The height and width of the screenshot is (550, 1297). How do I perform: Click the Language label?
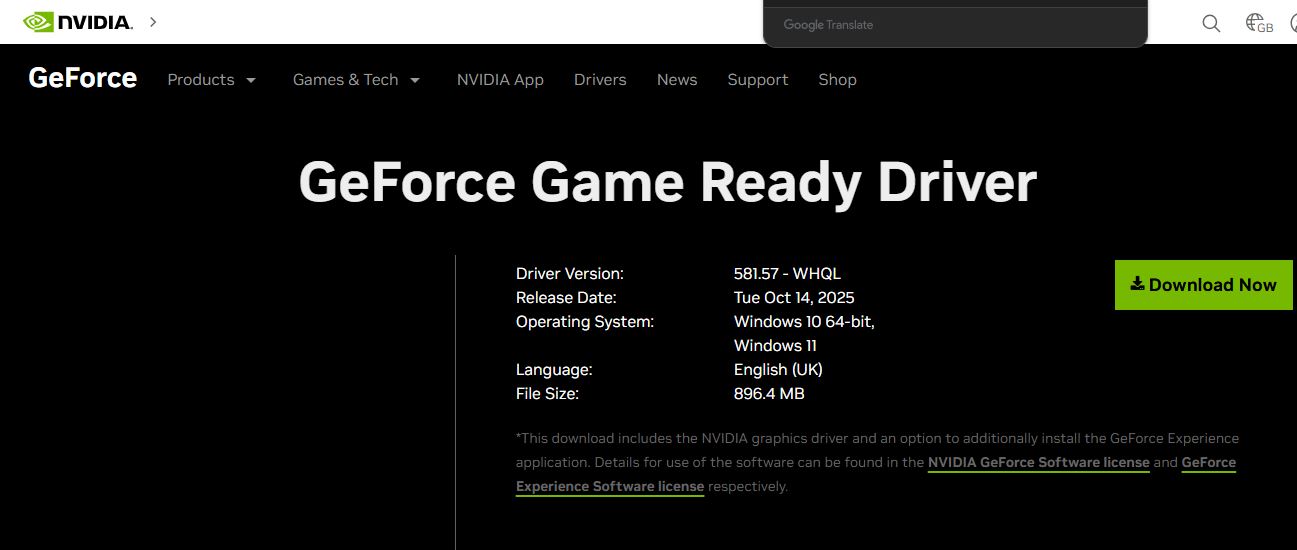[554, 369]
